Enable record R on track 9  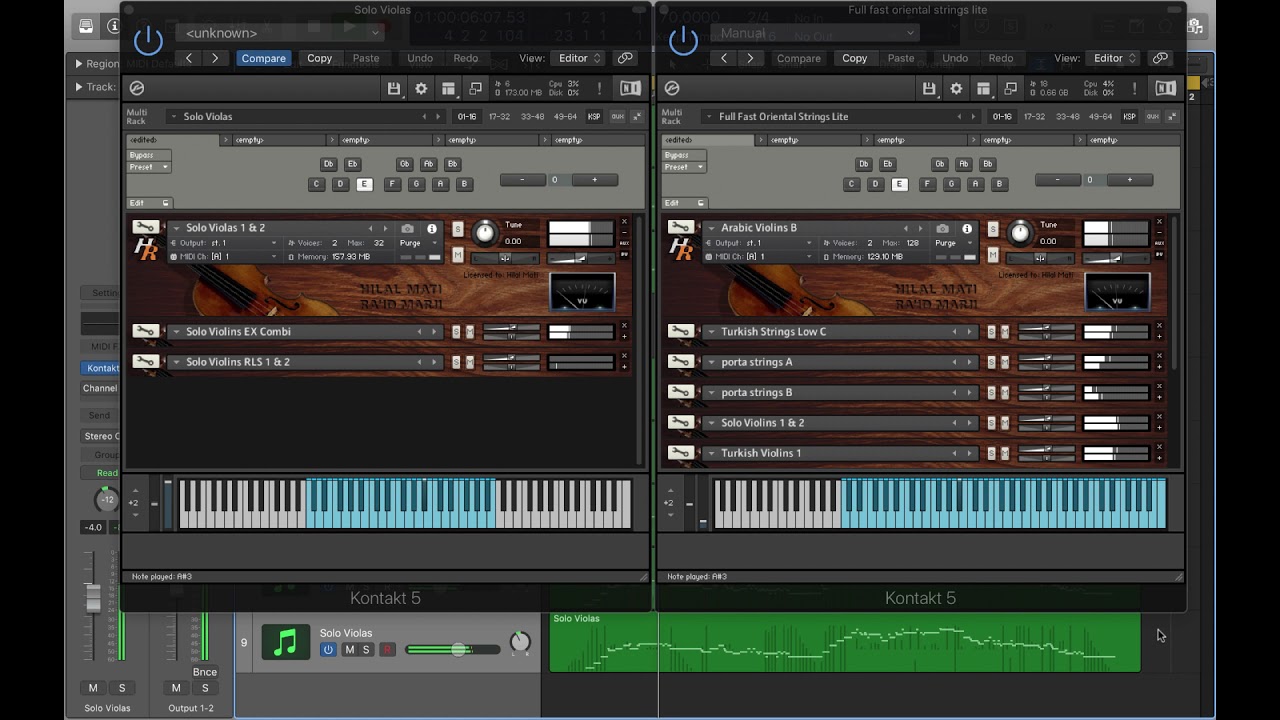(387, 650)
